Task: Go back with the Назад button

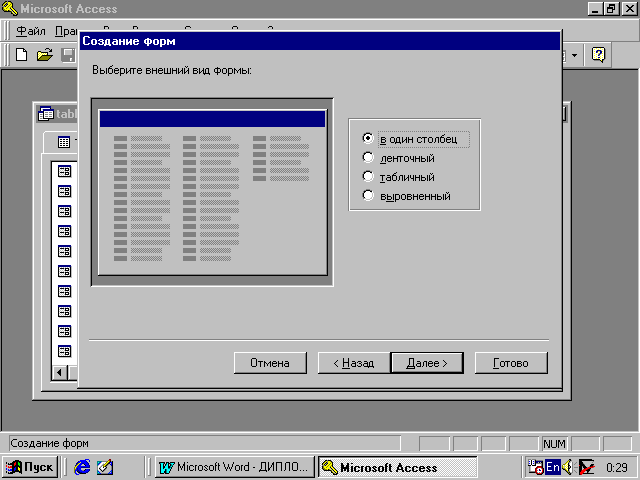Action: [353, 363]
